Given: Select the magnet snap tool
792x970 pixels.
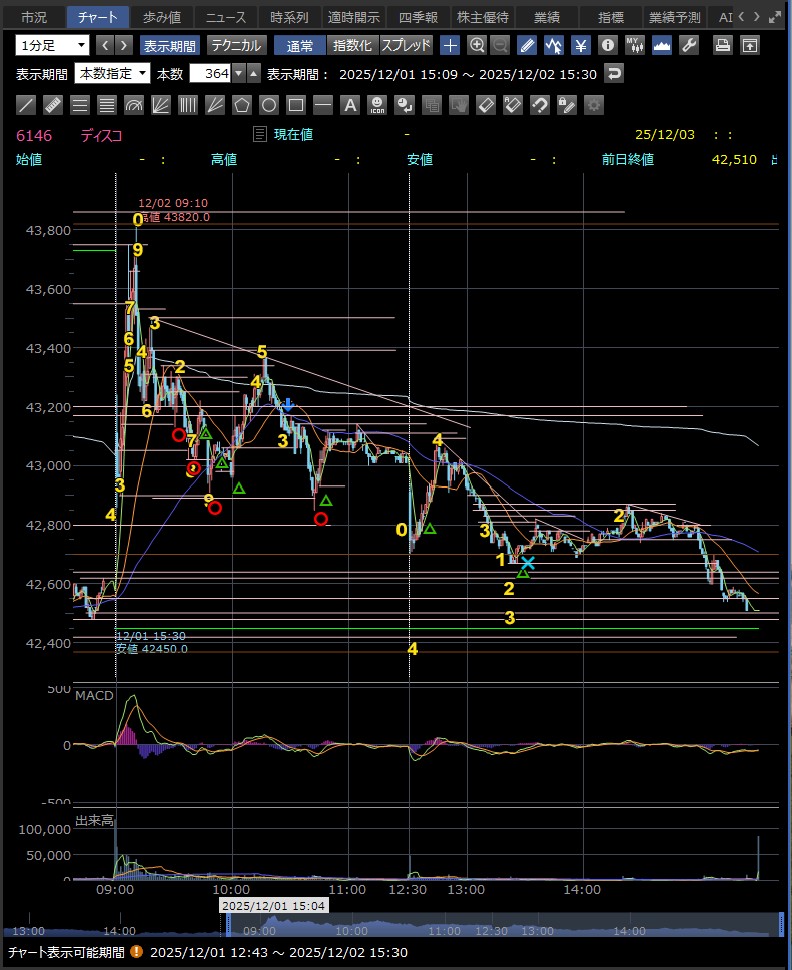Looking at the screenshot, I should pos(539,105).
